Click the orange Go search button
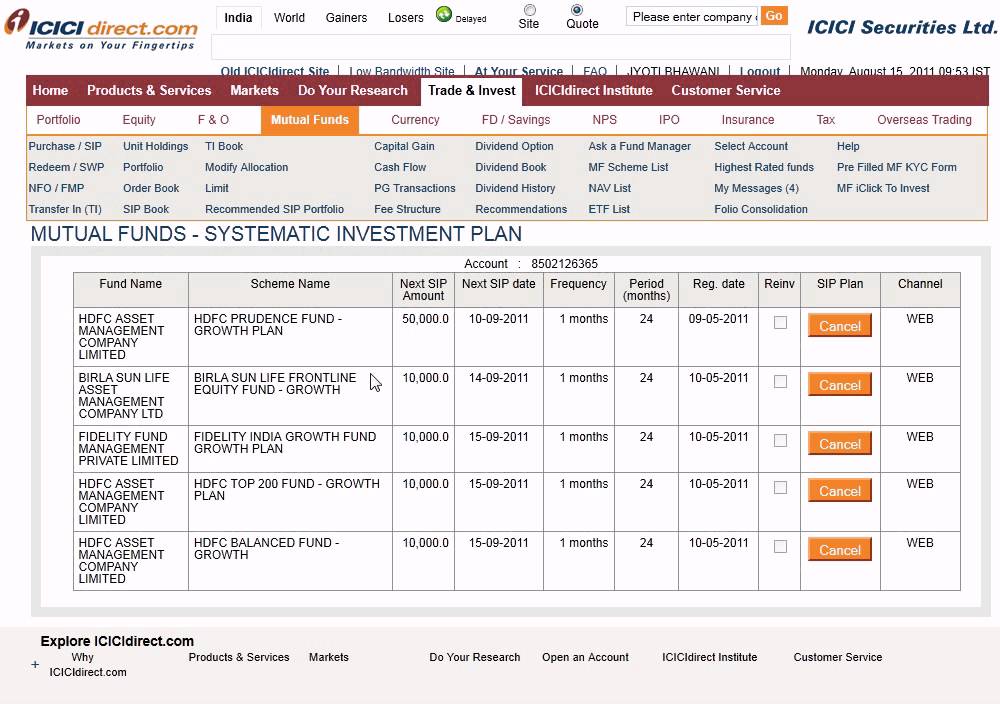This screenshot has height=704, width=1000. 774,16
